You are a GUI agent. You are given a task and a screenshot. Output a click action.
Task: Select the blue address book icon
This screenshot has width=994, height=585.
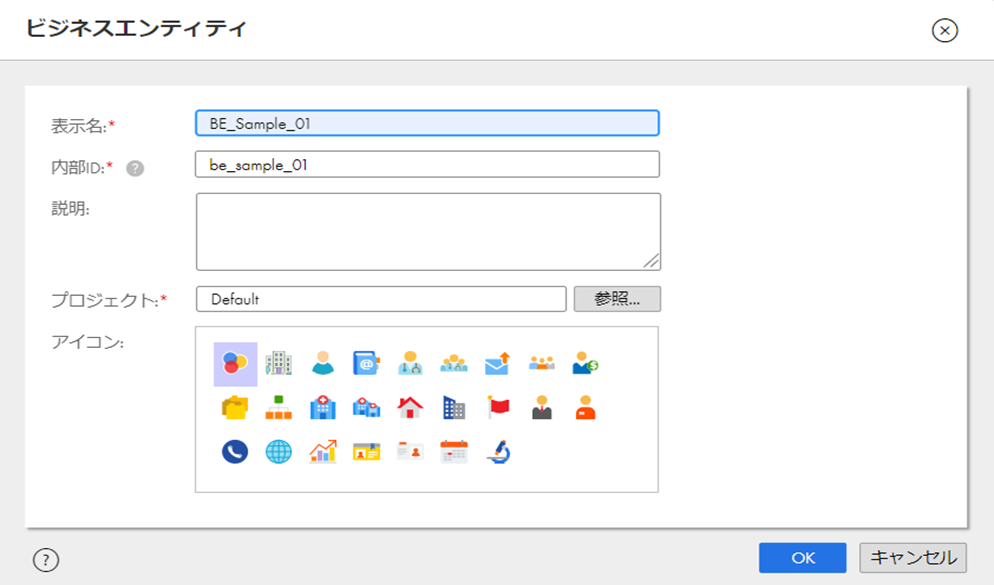coord(366,363)
